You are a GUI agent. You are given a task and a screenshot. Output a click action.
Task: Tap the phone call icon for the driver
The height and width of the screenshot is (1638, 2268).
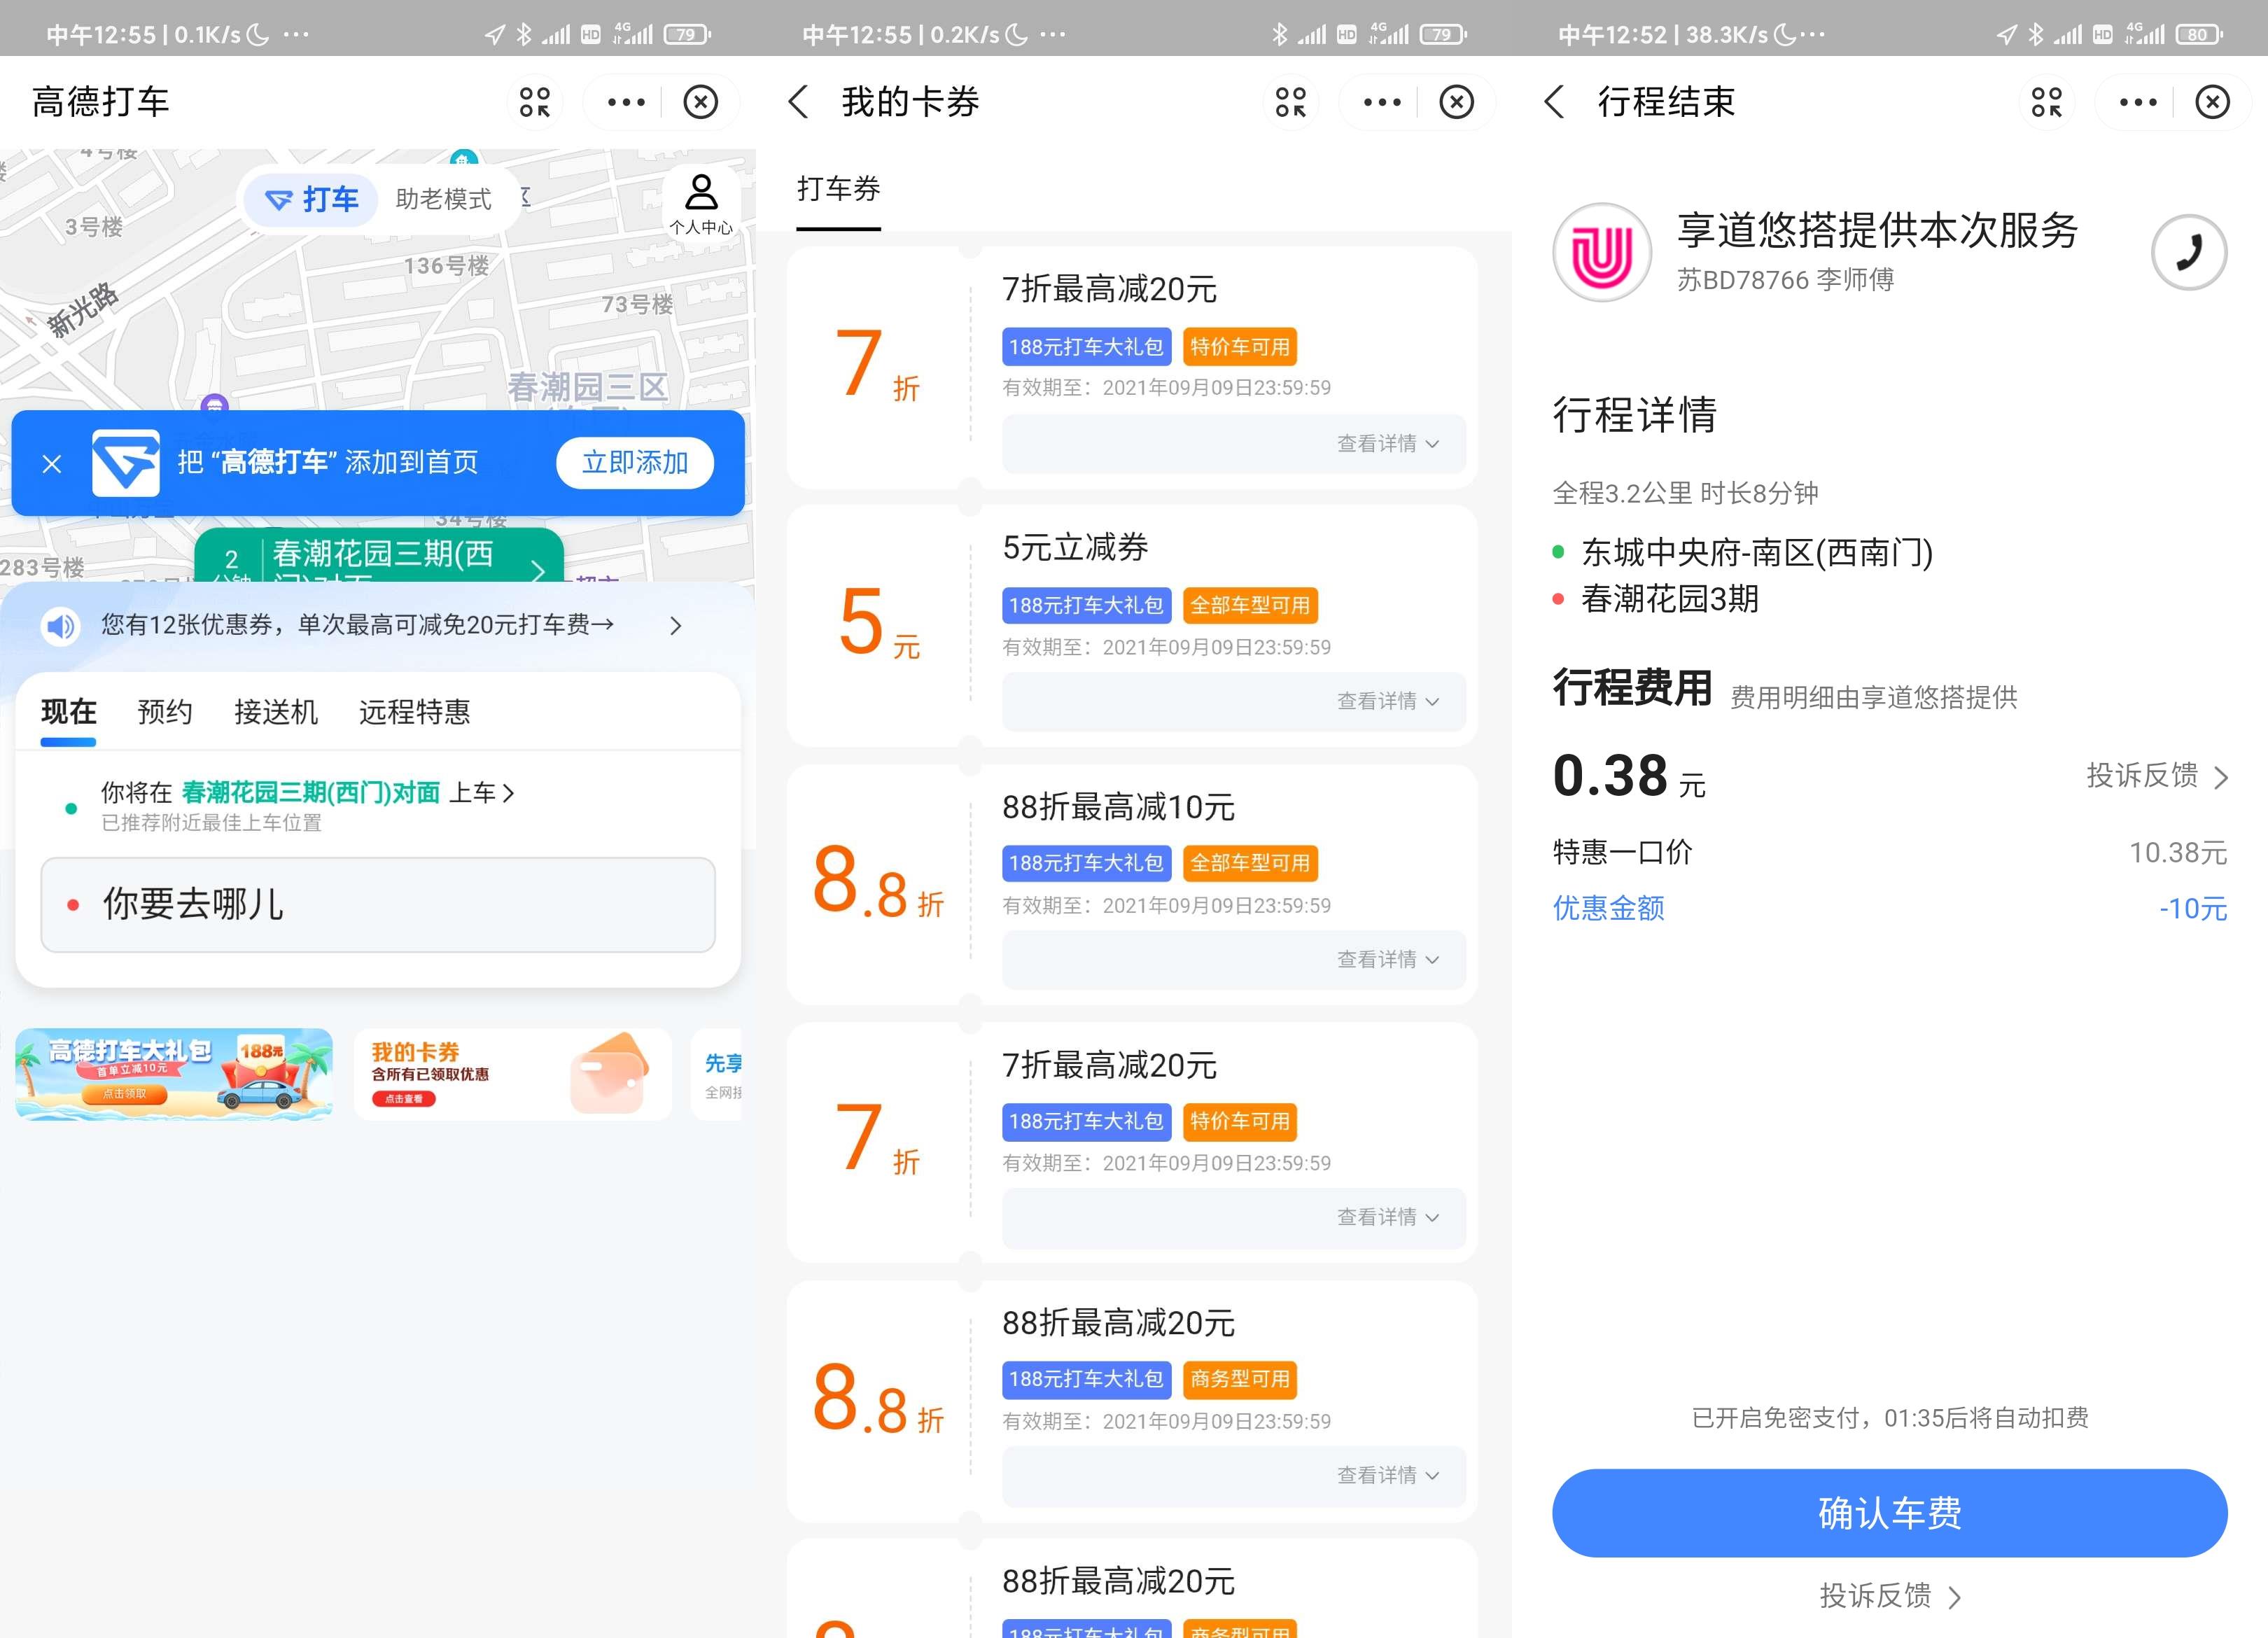[x=2188, y=252]
